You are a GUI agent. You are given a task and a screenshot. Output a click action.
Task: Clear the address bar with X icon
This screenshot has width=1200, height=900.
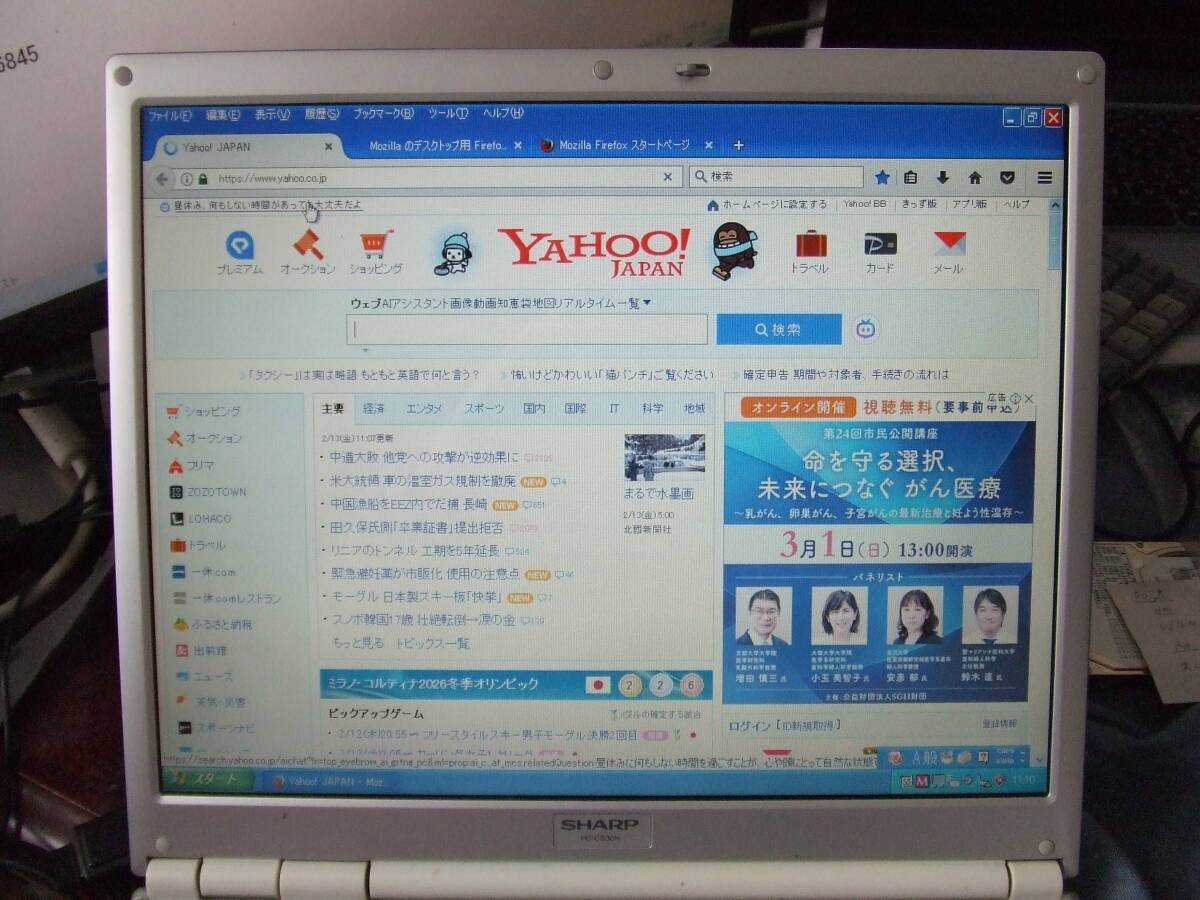[x=668, y=178]
